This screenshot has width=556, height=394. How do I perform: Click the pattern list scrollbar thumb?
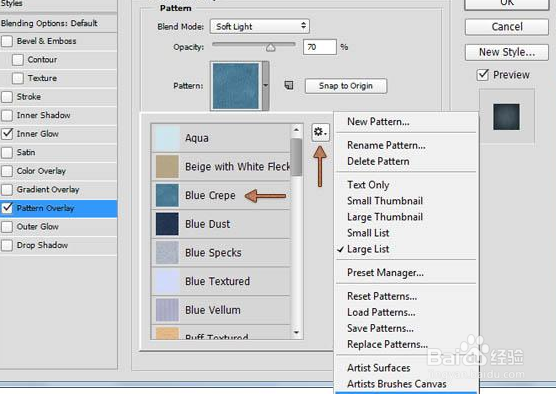click(296, 157)
